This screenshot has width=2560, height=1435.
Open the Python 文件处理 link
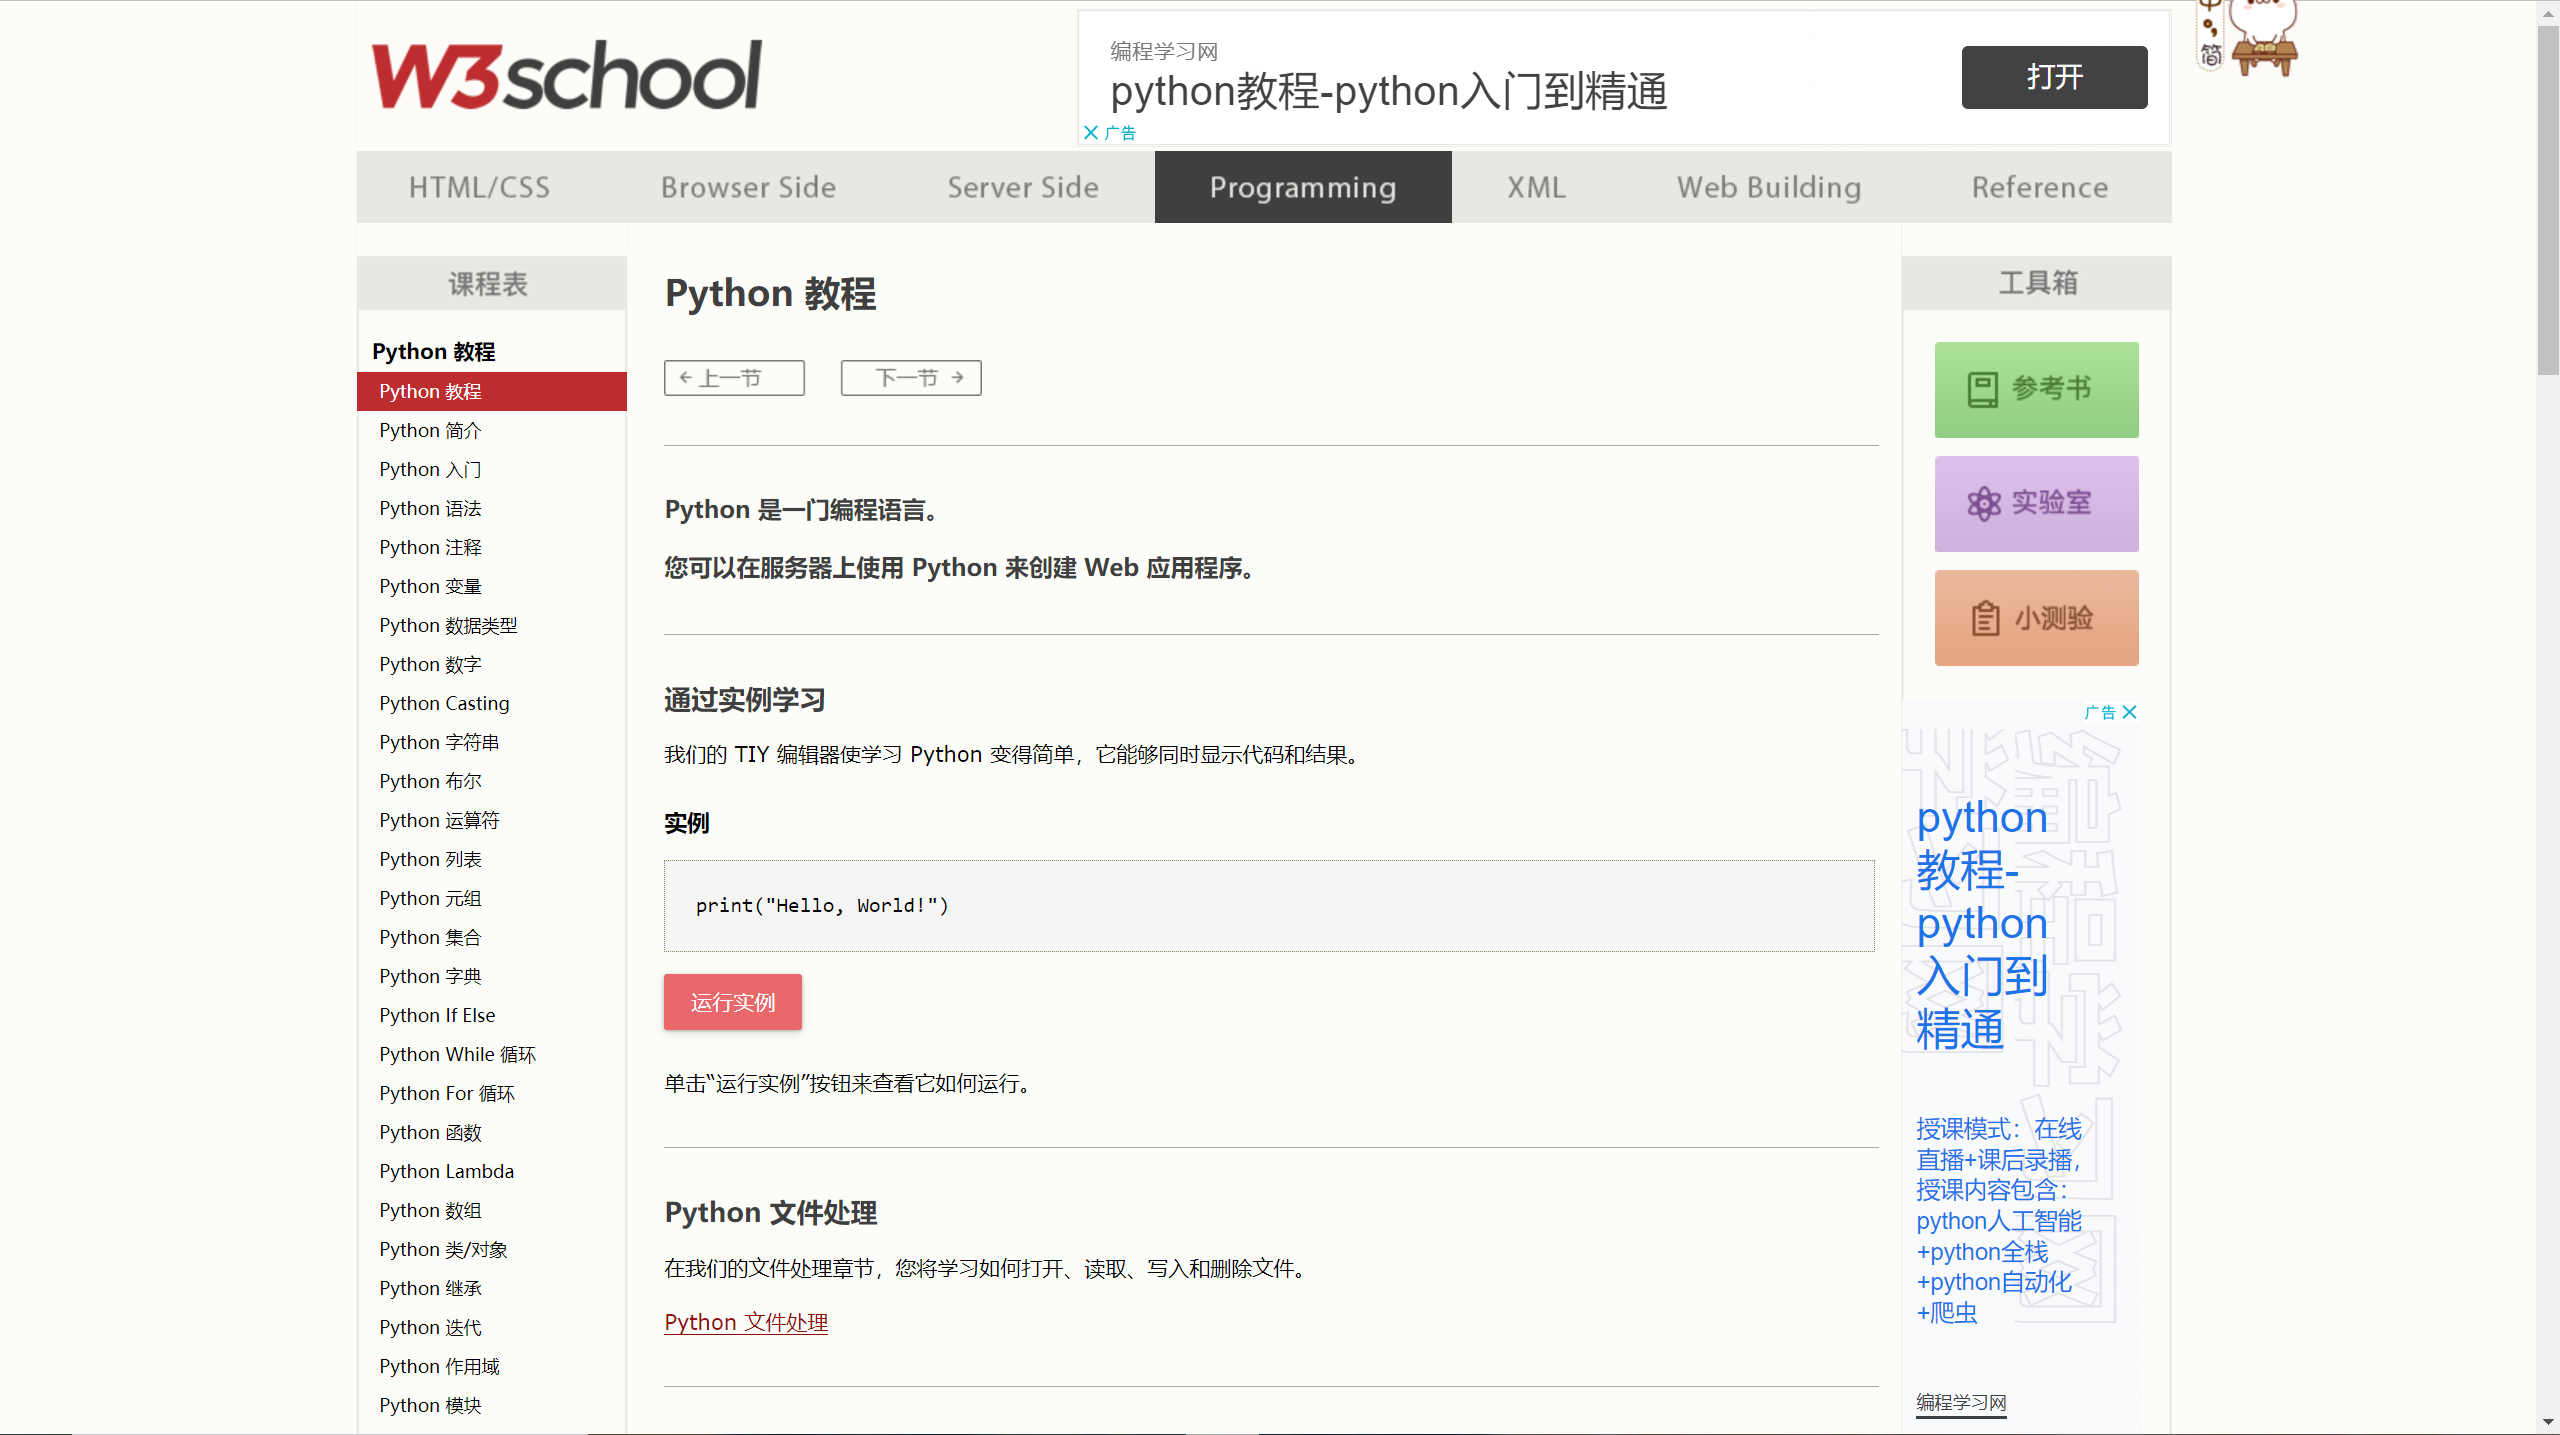pos(745,1321)
